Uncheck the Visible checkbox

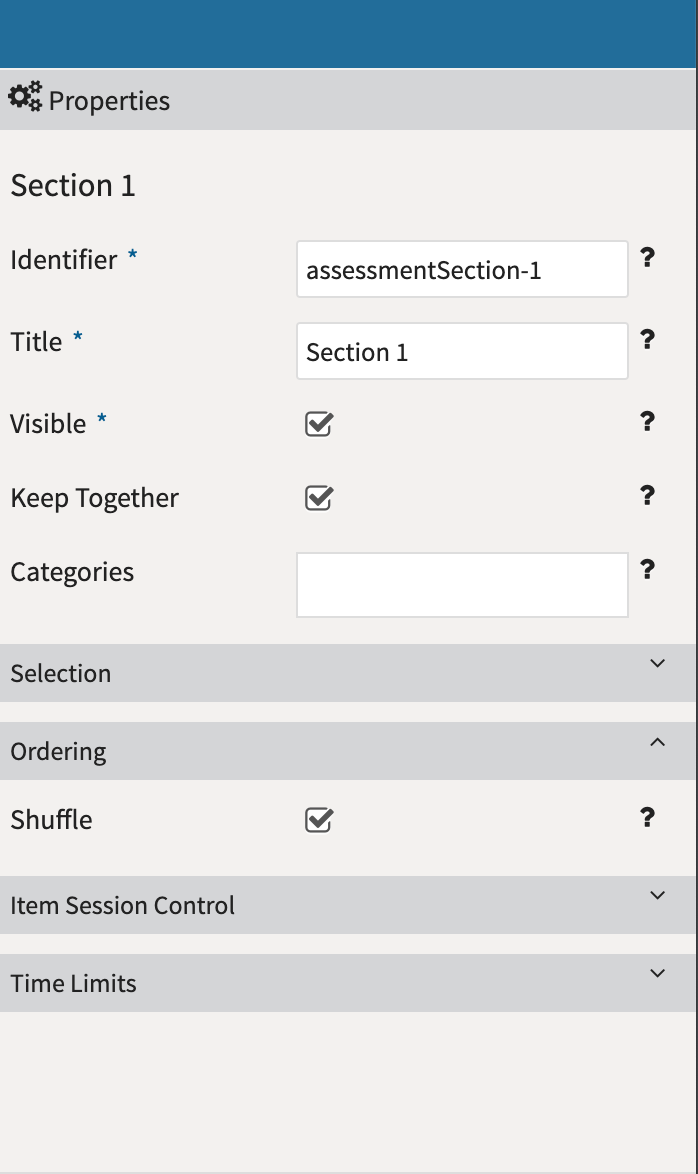click(317, 424)
